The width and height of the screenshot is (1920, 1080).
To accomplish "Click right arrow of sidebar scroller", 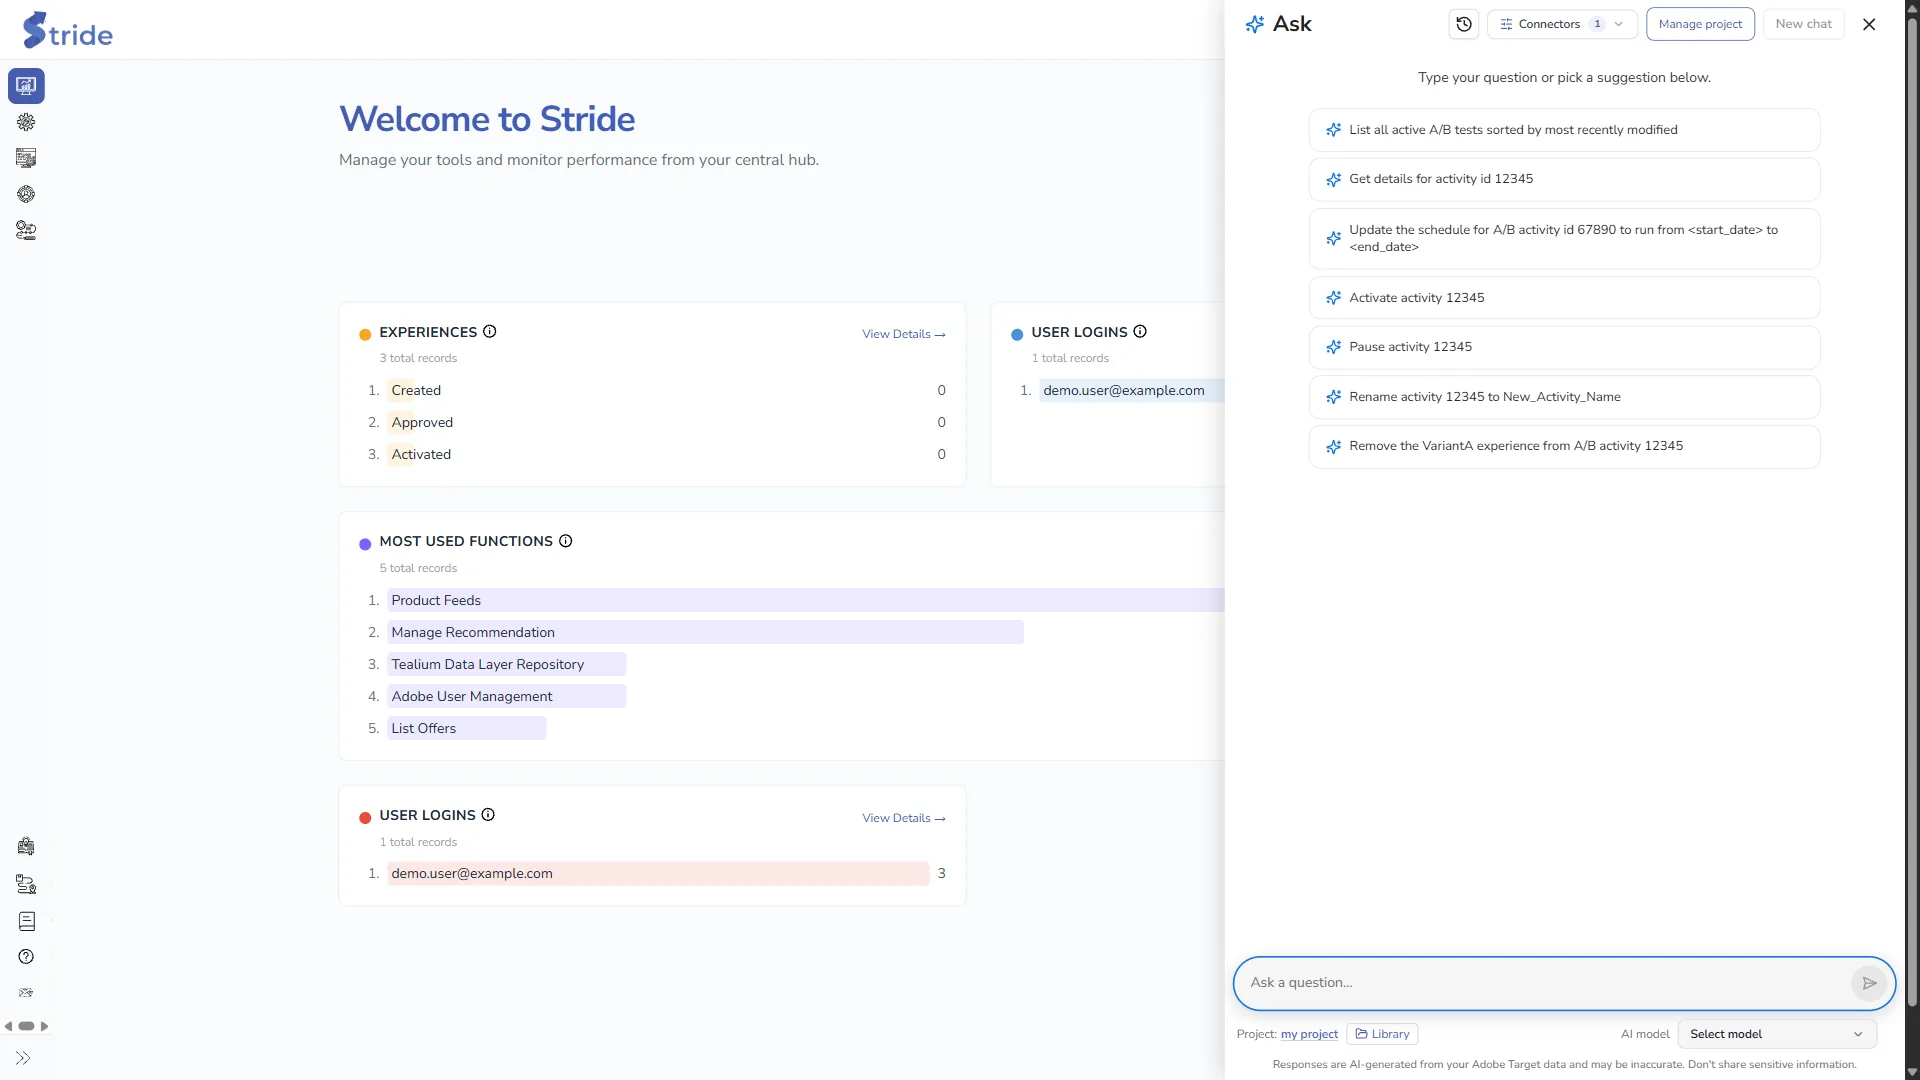I will coord(44,1026).
